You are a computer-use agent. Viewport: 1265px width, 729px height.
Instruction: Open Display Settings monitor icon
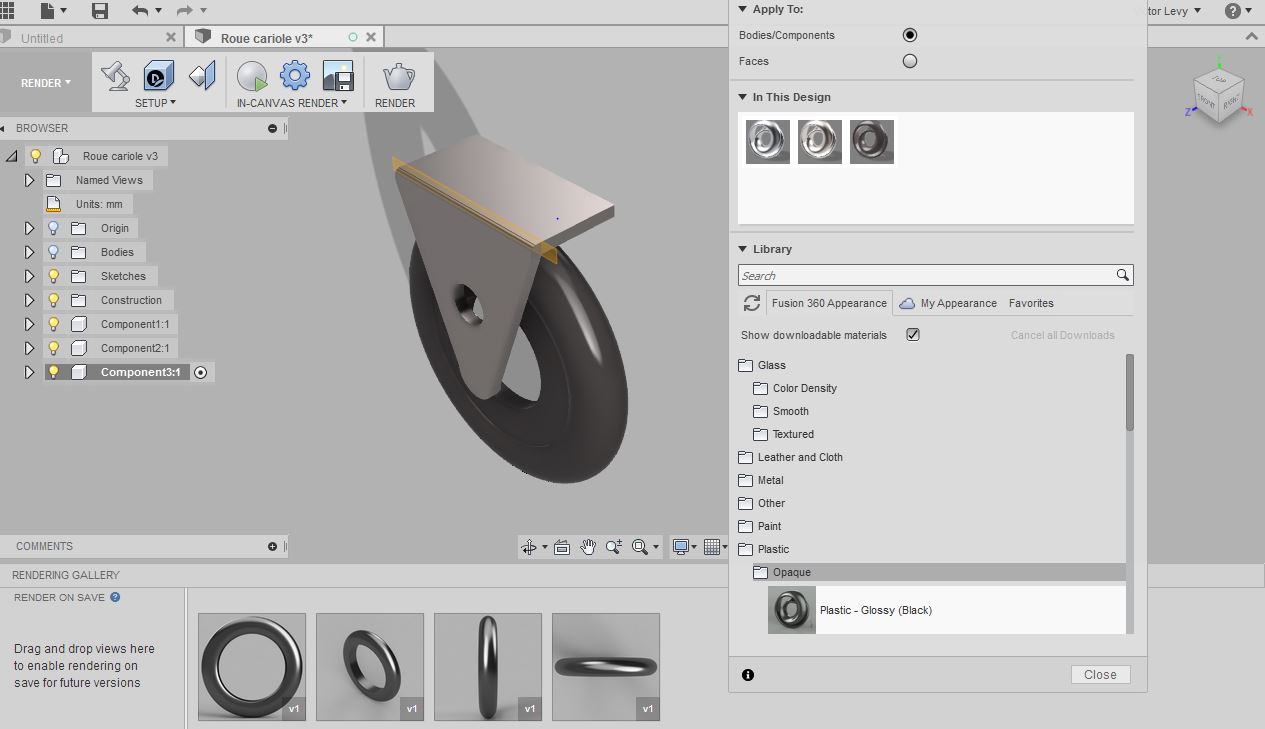[x=681, y=547]
